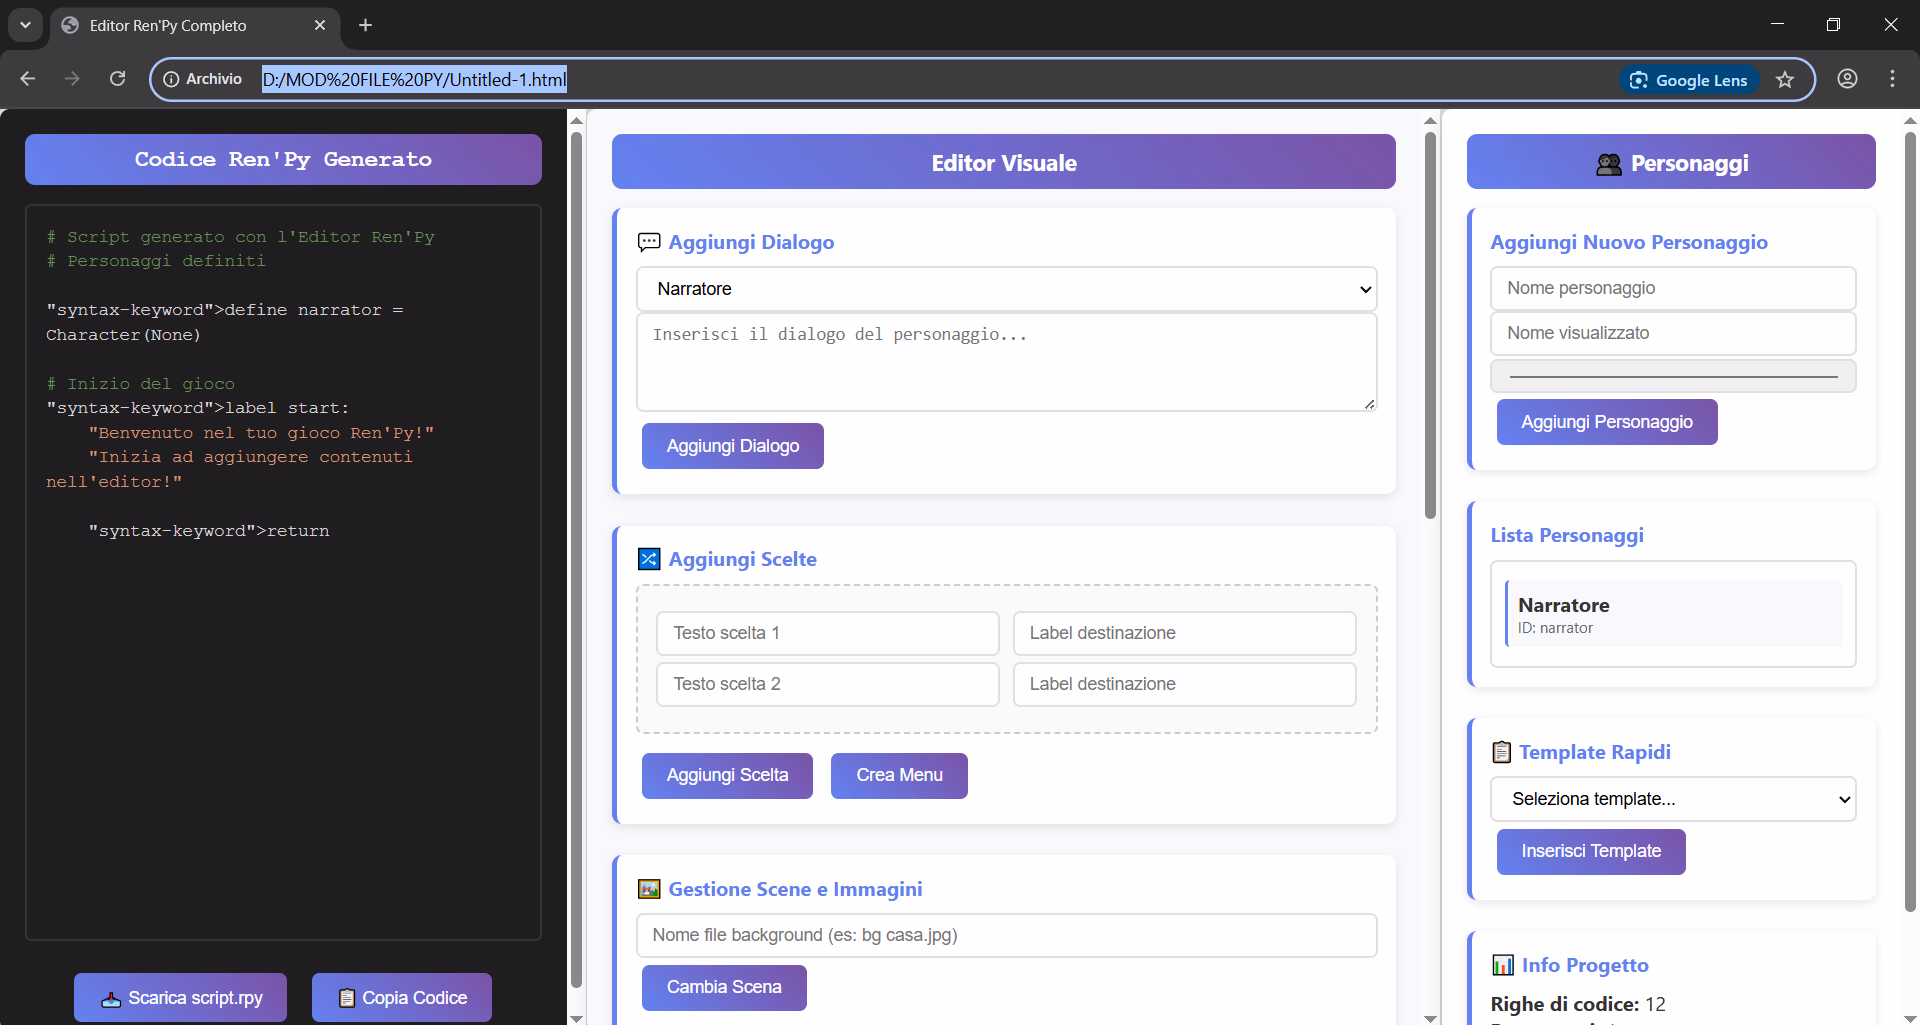1920x1025 pixels.
Task: Click the background file name field
Action: pyautogui.click(x=1006, y=935)
